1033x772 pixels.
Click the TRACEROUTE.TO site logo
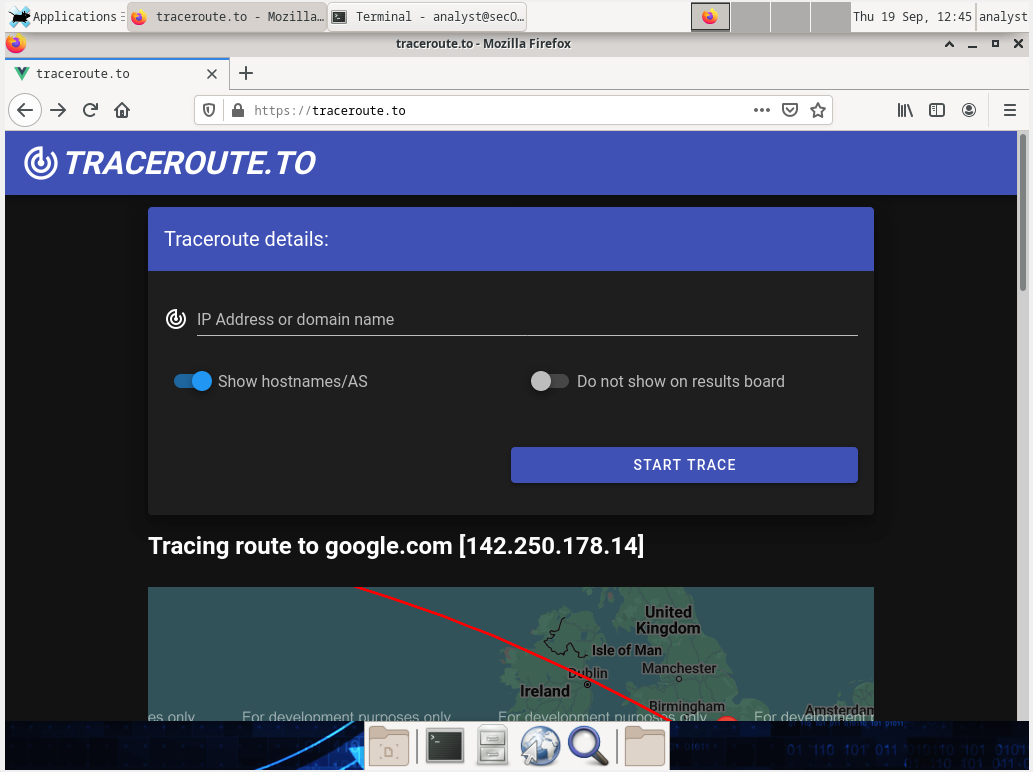pyautogui.click(x=170, y=163)
